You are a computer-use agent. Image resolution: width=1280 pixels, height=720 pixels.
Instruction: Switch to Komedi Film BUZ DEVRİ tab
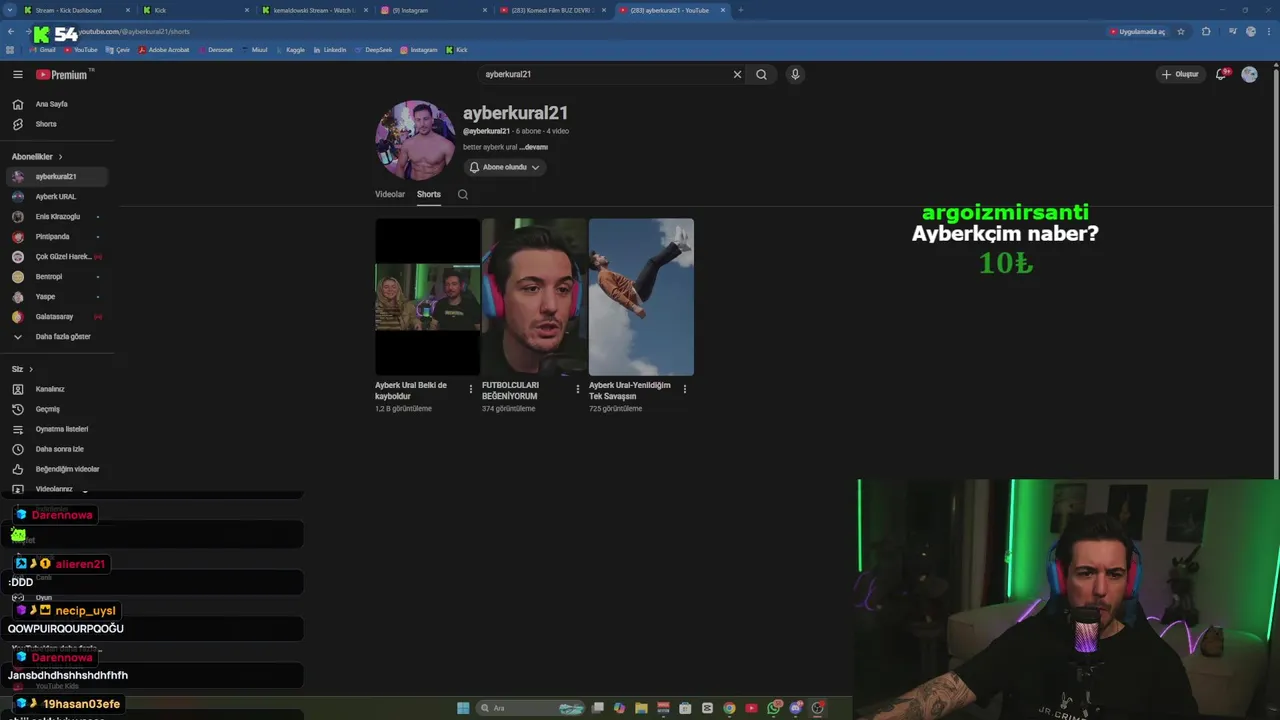[x=553, y=10]
